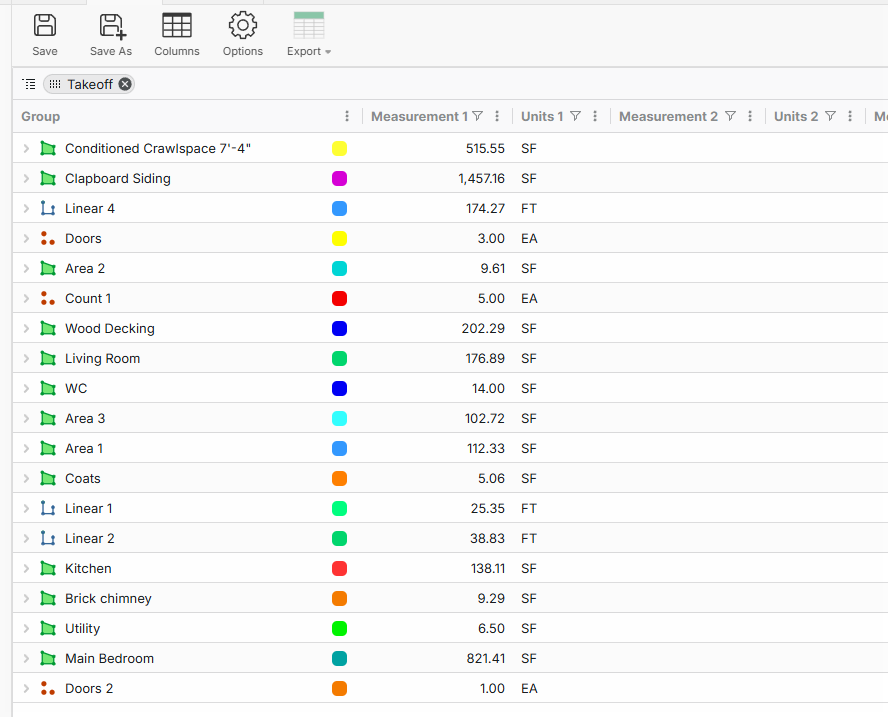Click the area icon for Brick chimney
This screenshot has height=717, width=888.
[x=48, y=599]
